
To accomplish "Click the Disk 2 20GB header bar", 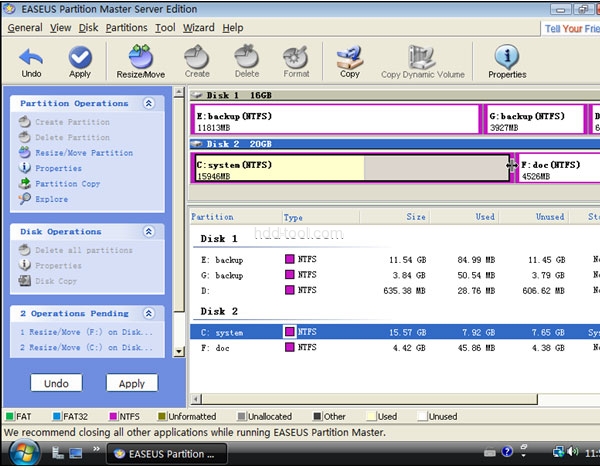I will point(395,144).
